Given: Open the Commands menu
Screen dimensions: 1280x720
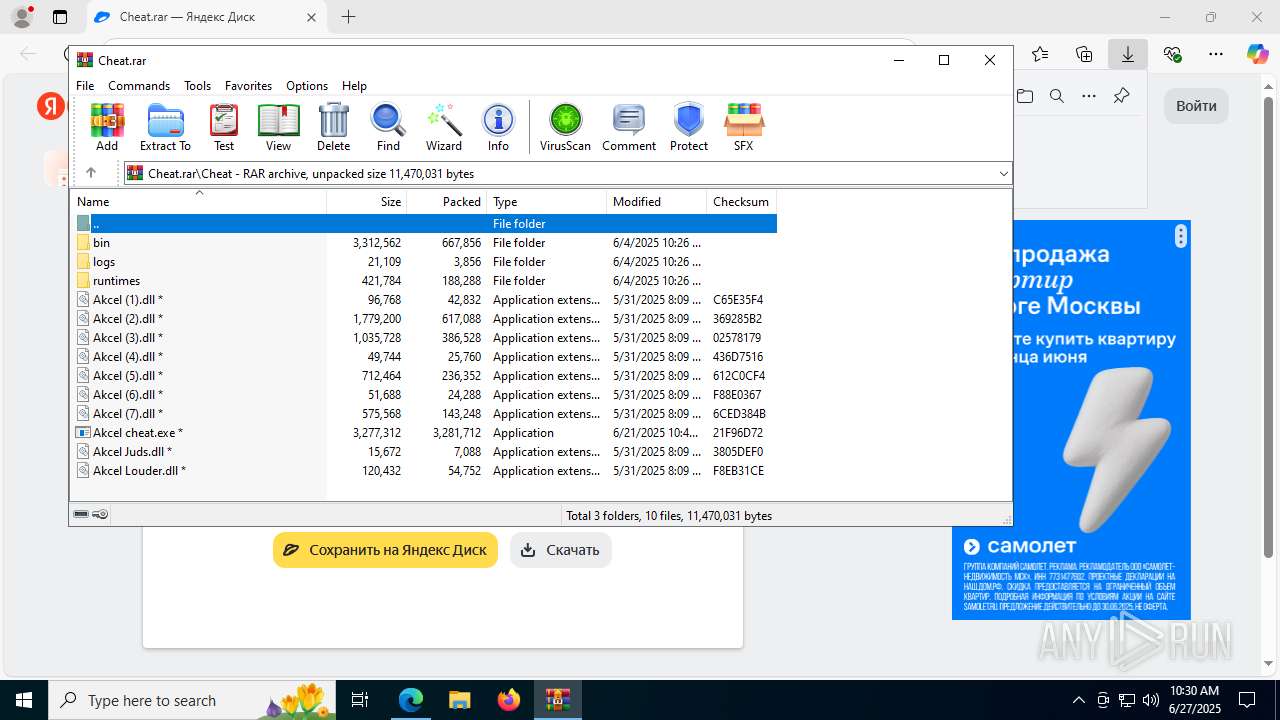Looking at the screenshot, I should pyautogui.click(x=139, y=86).
